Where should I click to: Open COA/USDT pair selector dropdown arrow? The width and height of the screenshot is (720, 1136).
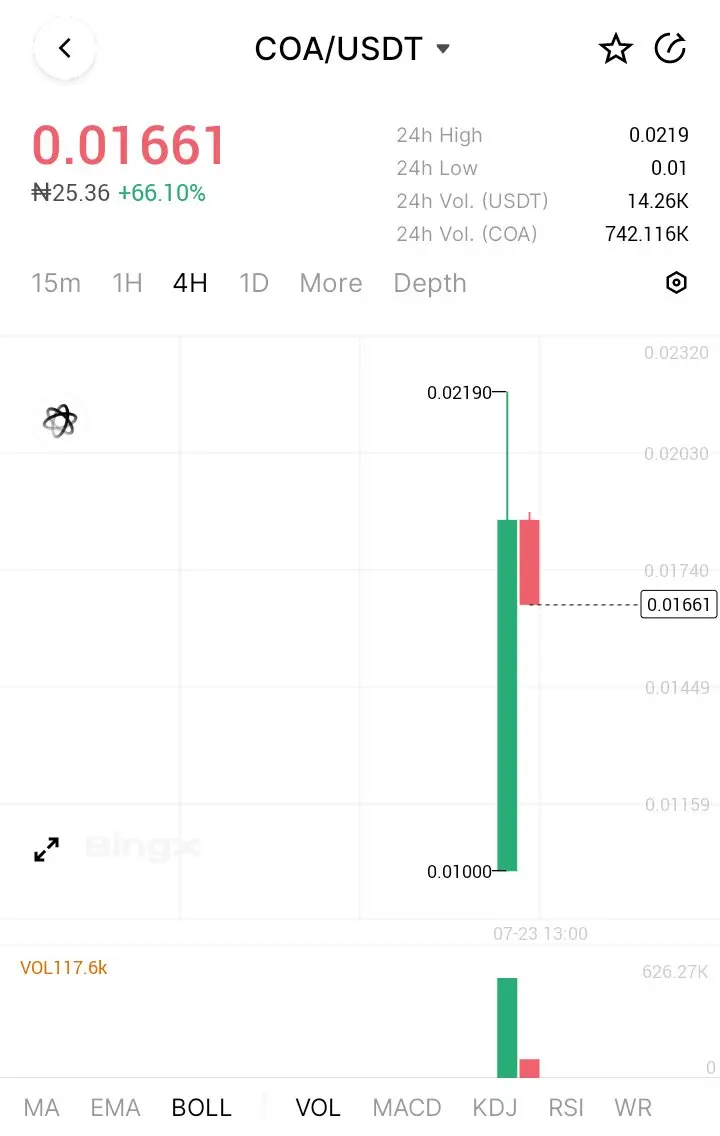click(x=443, y=49)
